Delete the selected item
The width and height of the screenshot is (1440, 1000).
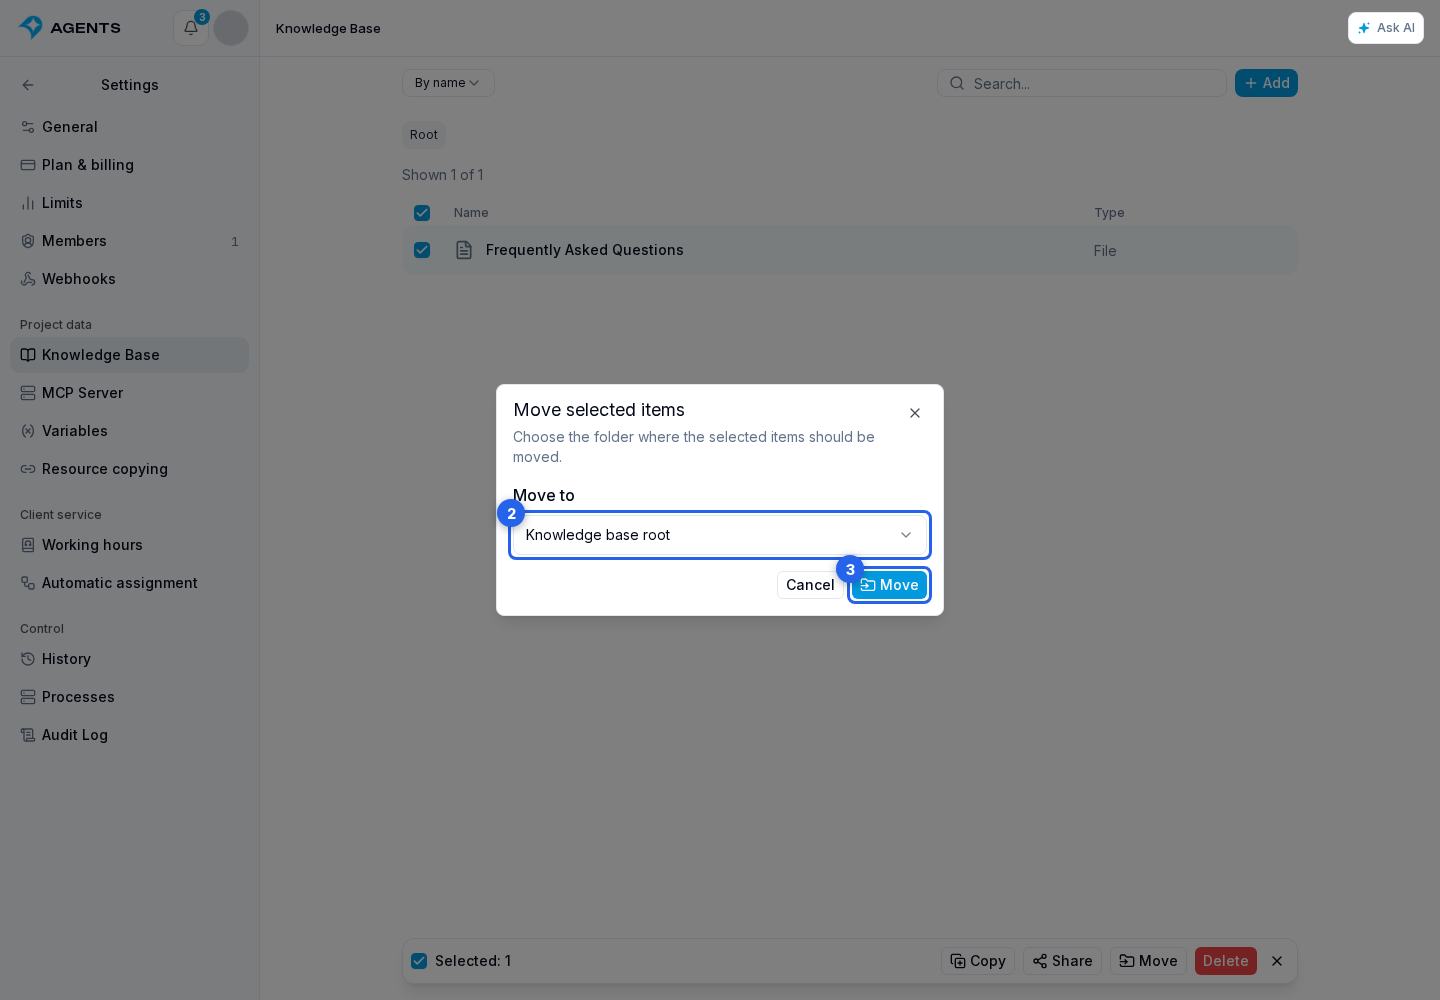point(1226,961)
